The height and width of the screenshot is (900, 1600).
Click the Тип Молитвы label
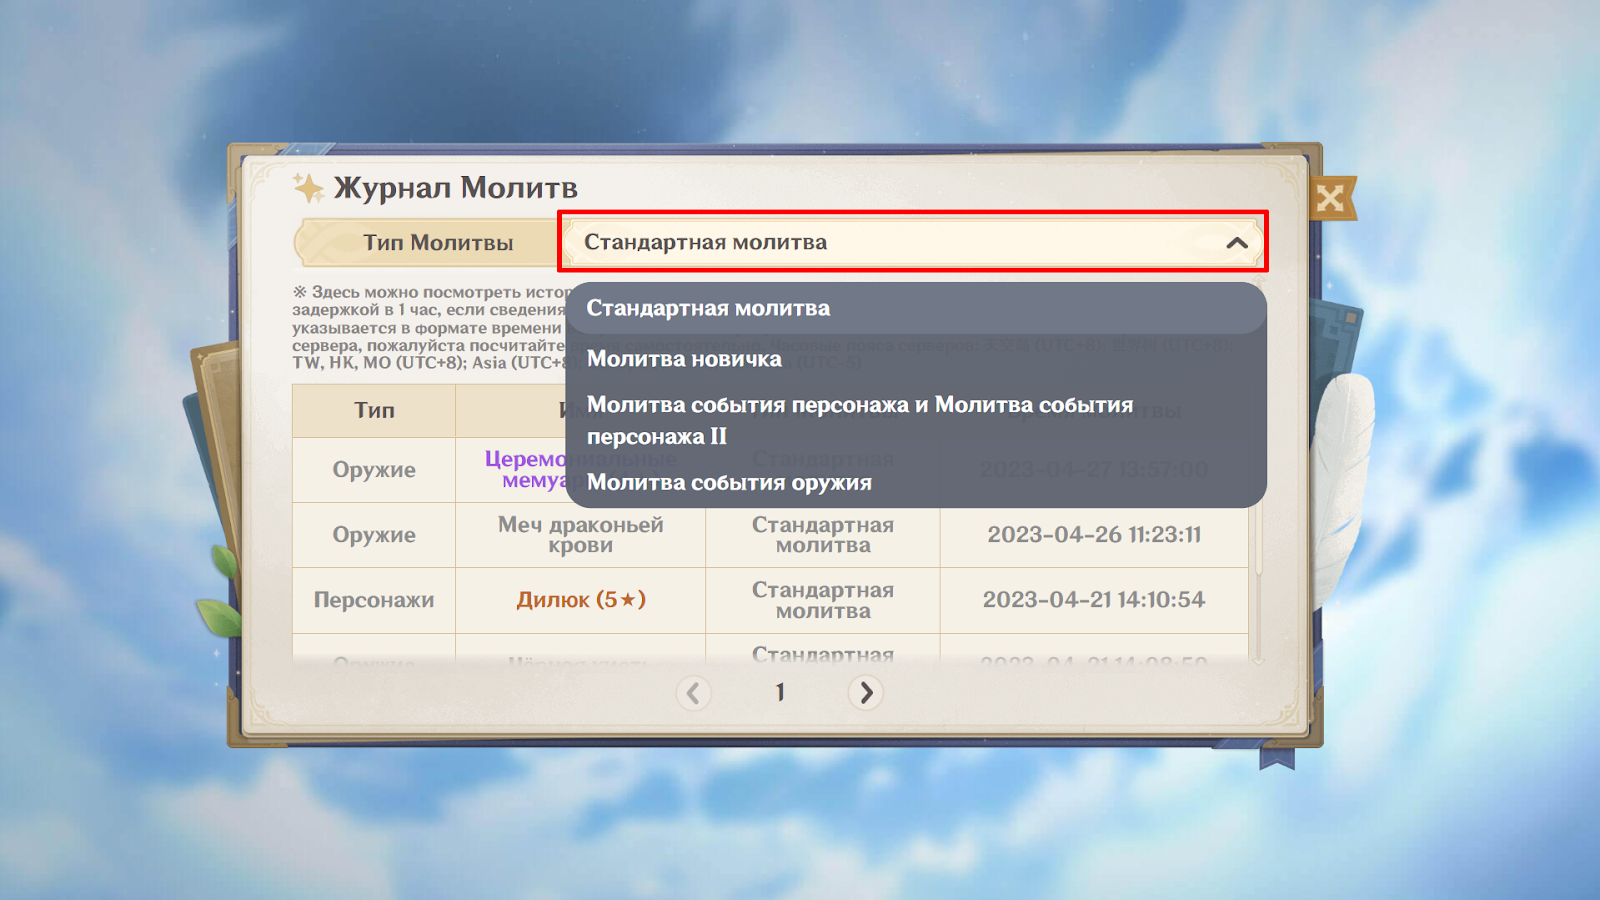coord(438,243)
